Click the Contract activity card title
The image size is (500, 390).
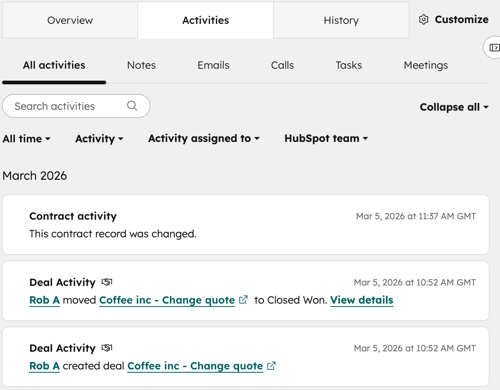[73, 216]
